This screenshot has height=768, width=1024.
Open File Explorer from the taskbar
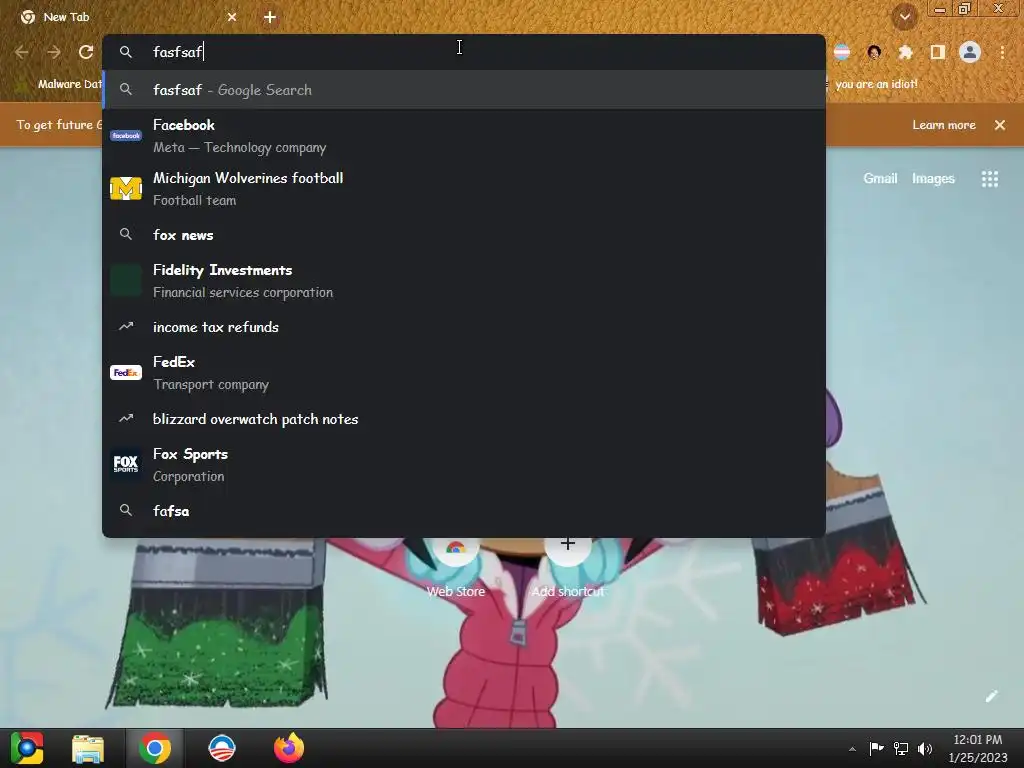point(88,748)
